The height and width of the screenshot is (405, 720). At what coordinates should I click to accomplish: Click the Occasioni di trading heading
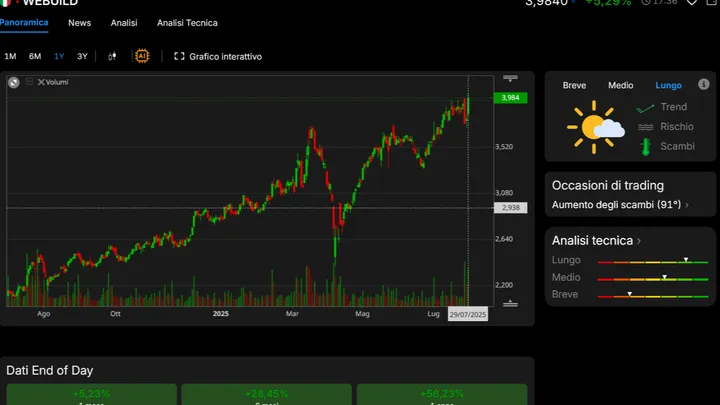(608, 186)
